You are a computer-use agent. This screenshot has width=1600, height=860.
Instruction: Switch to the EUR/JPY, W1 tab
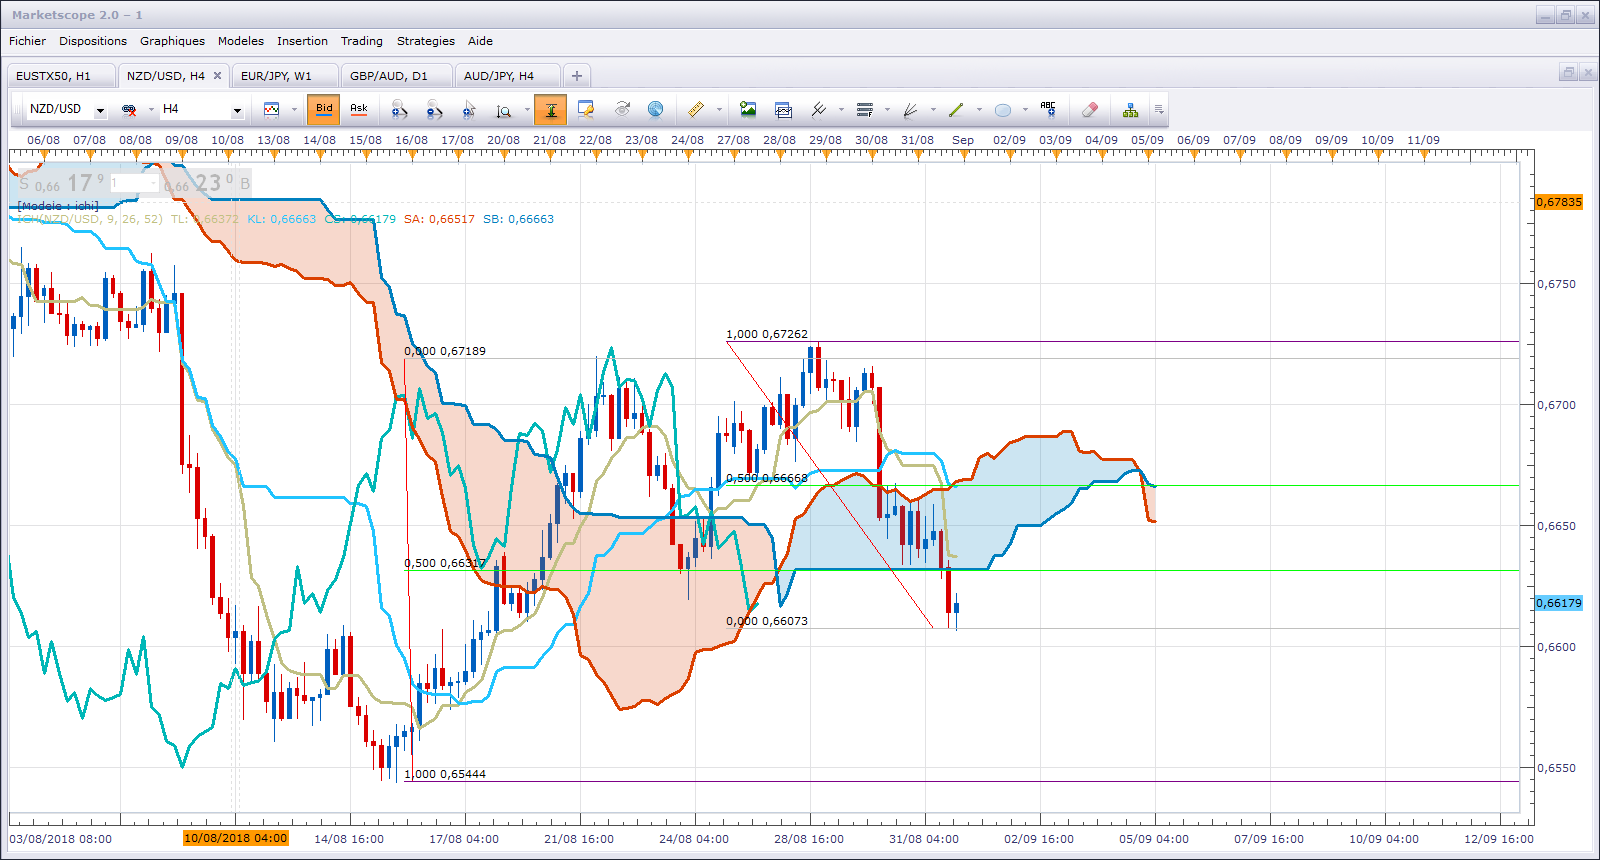coord(285,76)
